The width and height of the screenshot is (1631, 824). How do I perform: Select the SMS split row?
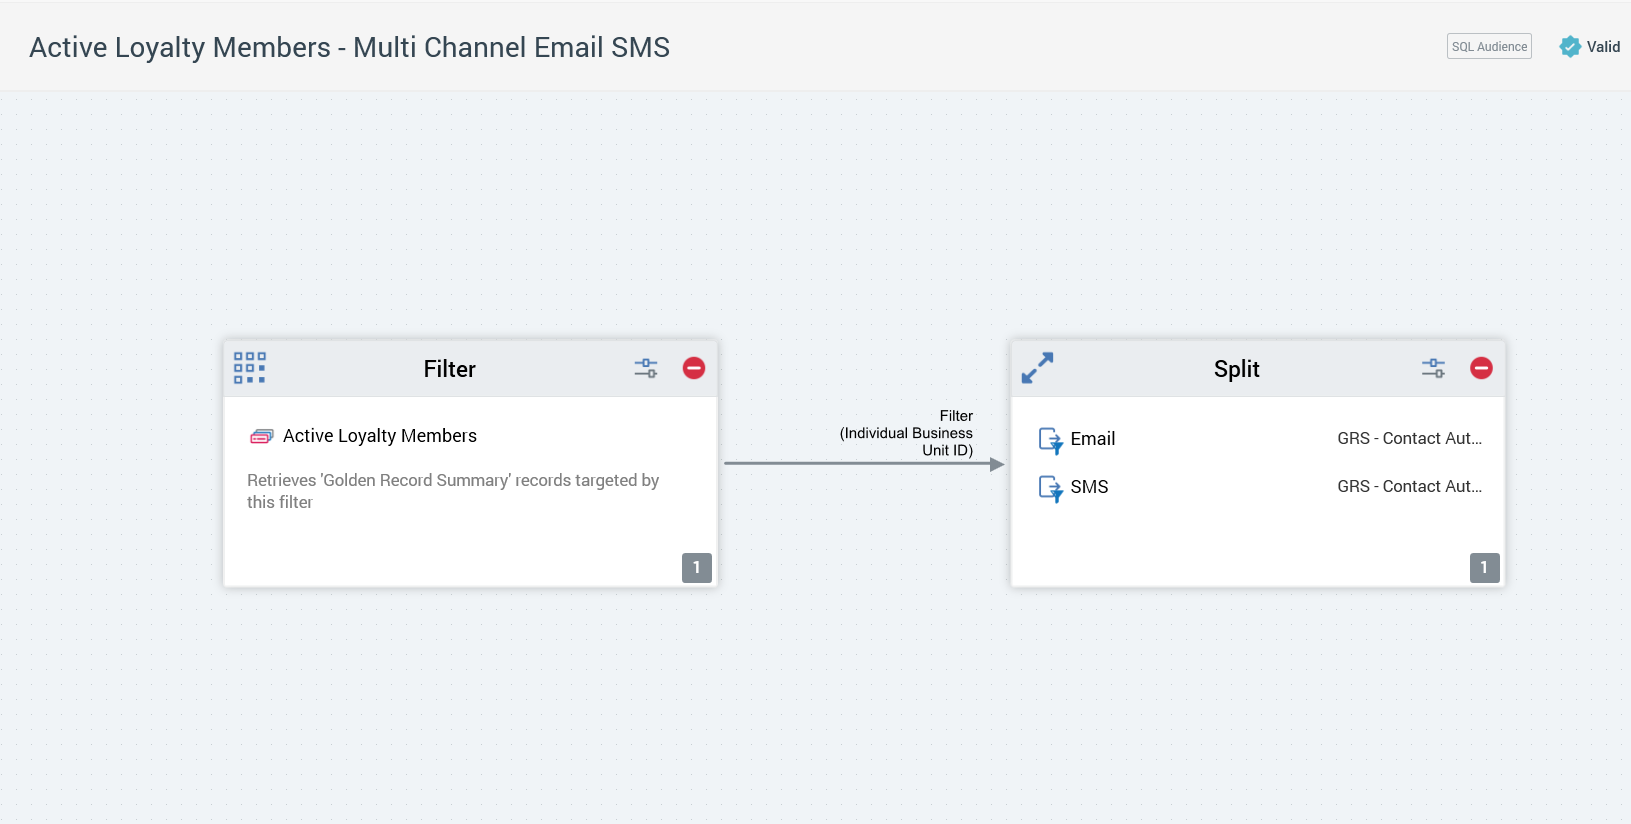(1089, 487)
